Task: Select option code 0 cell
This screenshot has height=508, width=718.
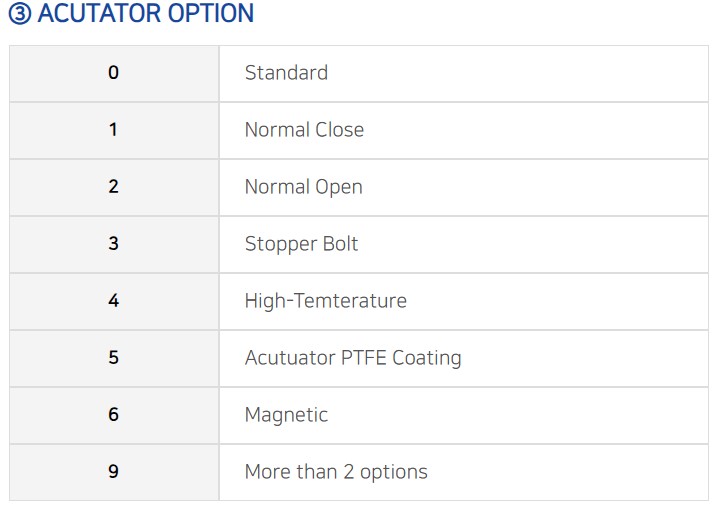Action: [x=114, y=73]
